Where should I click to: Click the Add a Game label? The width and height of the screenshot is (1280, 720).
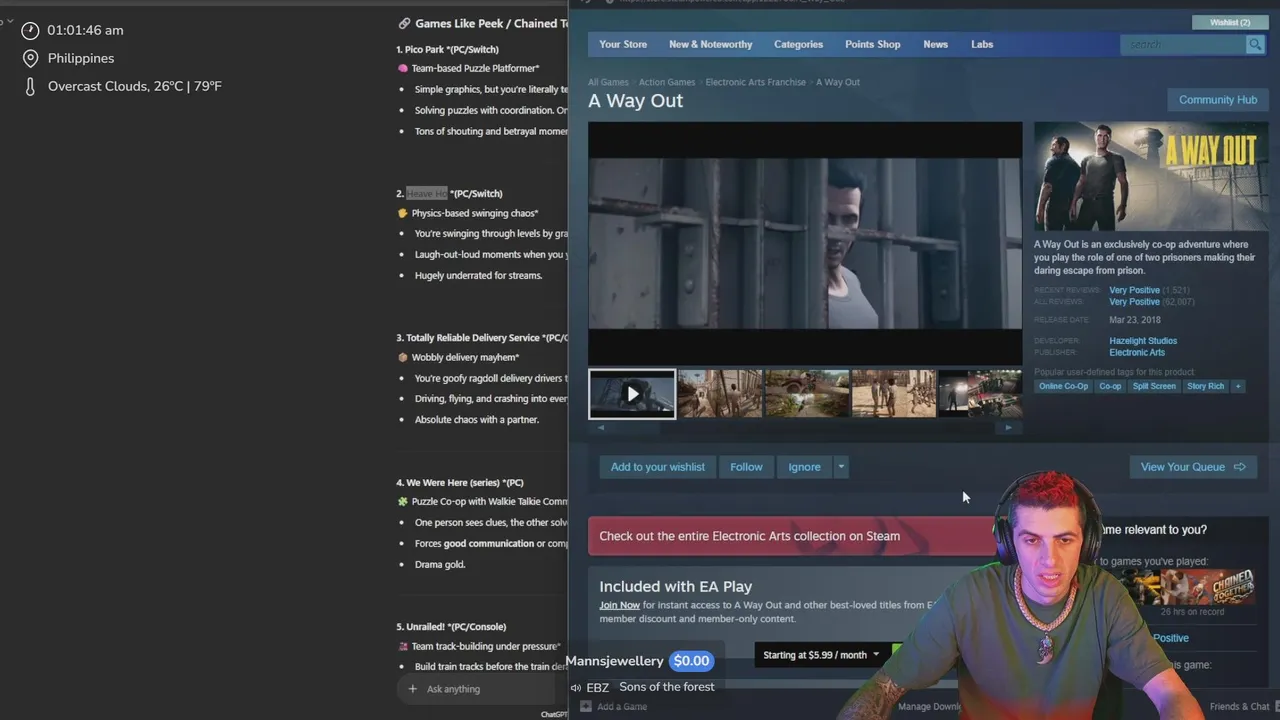(x=622, y=706)
